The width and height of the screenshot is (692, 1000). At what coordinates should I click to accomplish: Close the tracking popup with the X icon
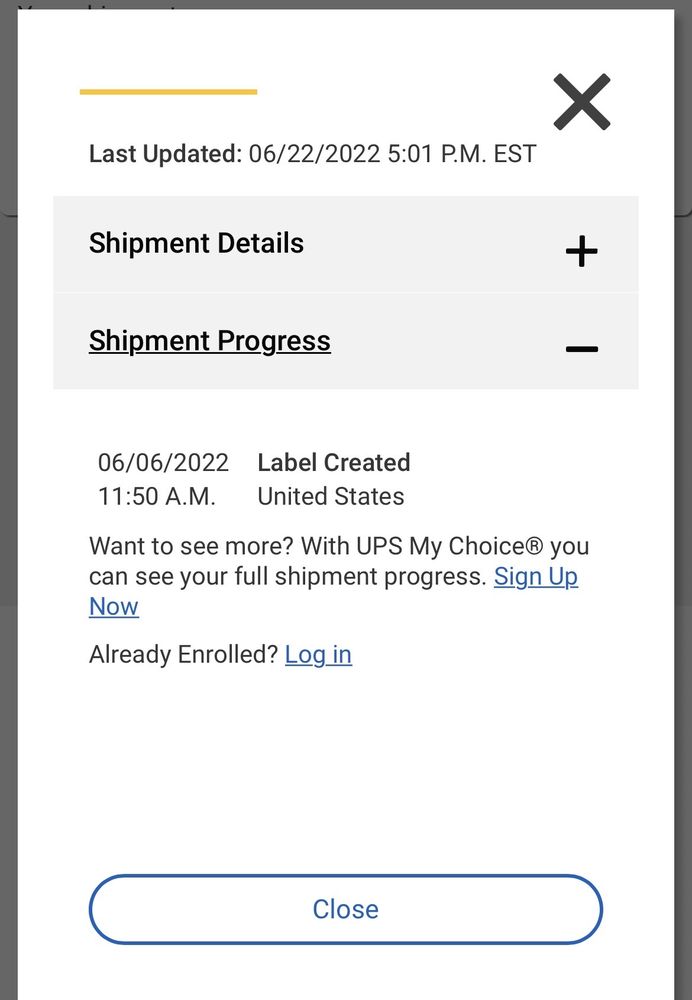pos(581,102)
